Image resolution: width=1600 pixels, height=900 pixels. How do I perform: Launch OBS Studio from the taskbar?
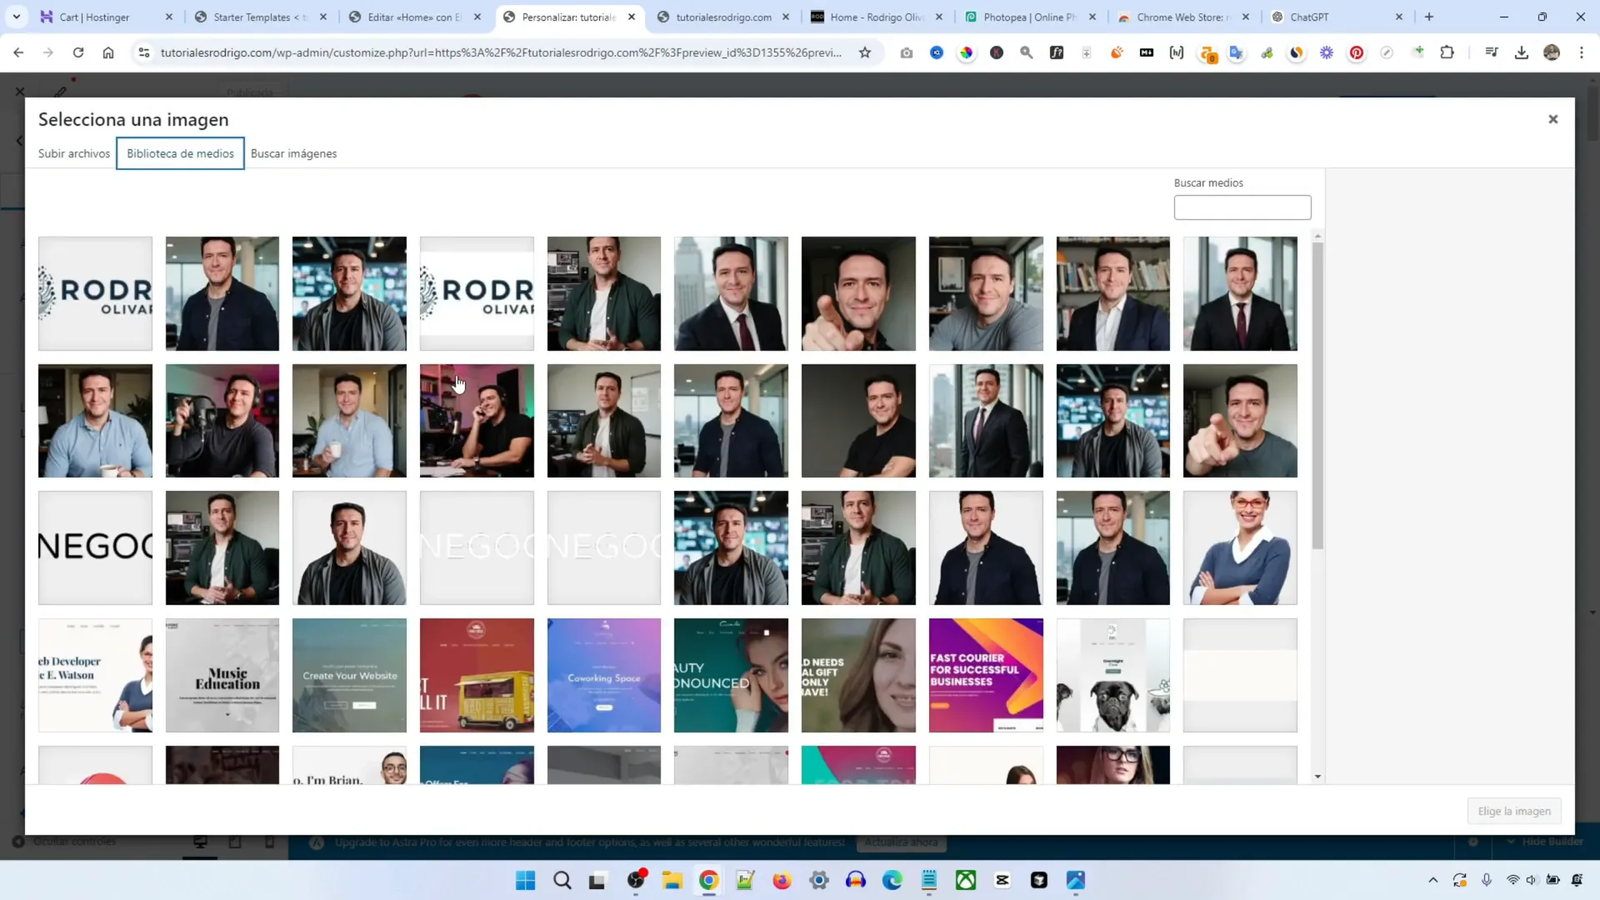pos(637,882)
